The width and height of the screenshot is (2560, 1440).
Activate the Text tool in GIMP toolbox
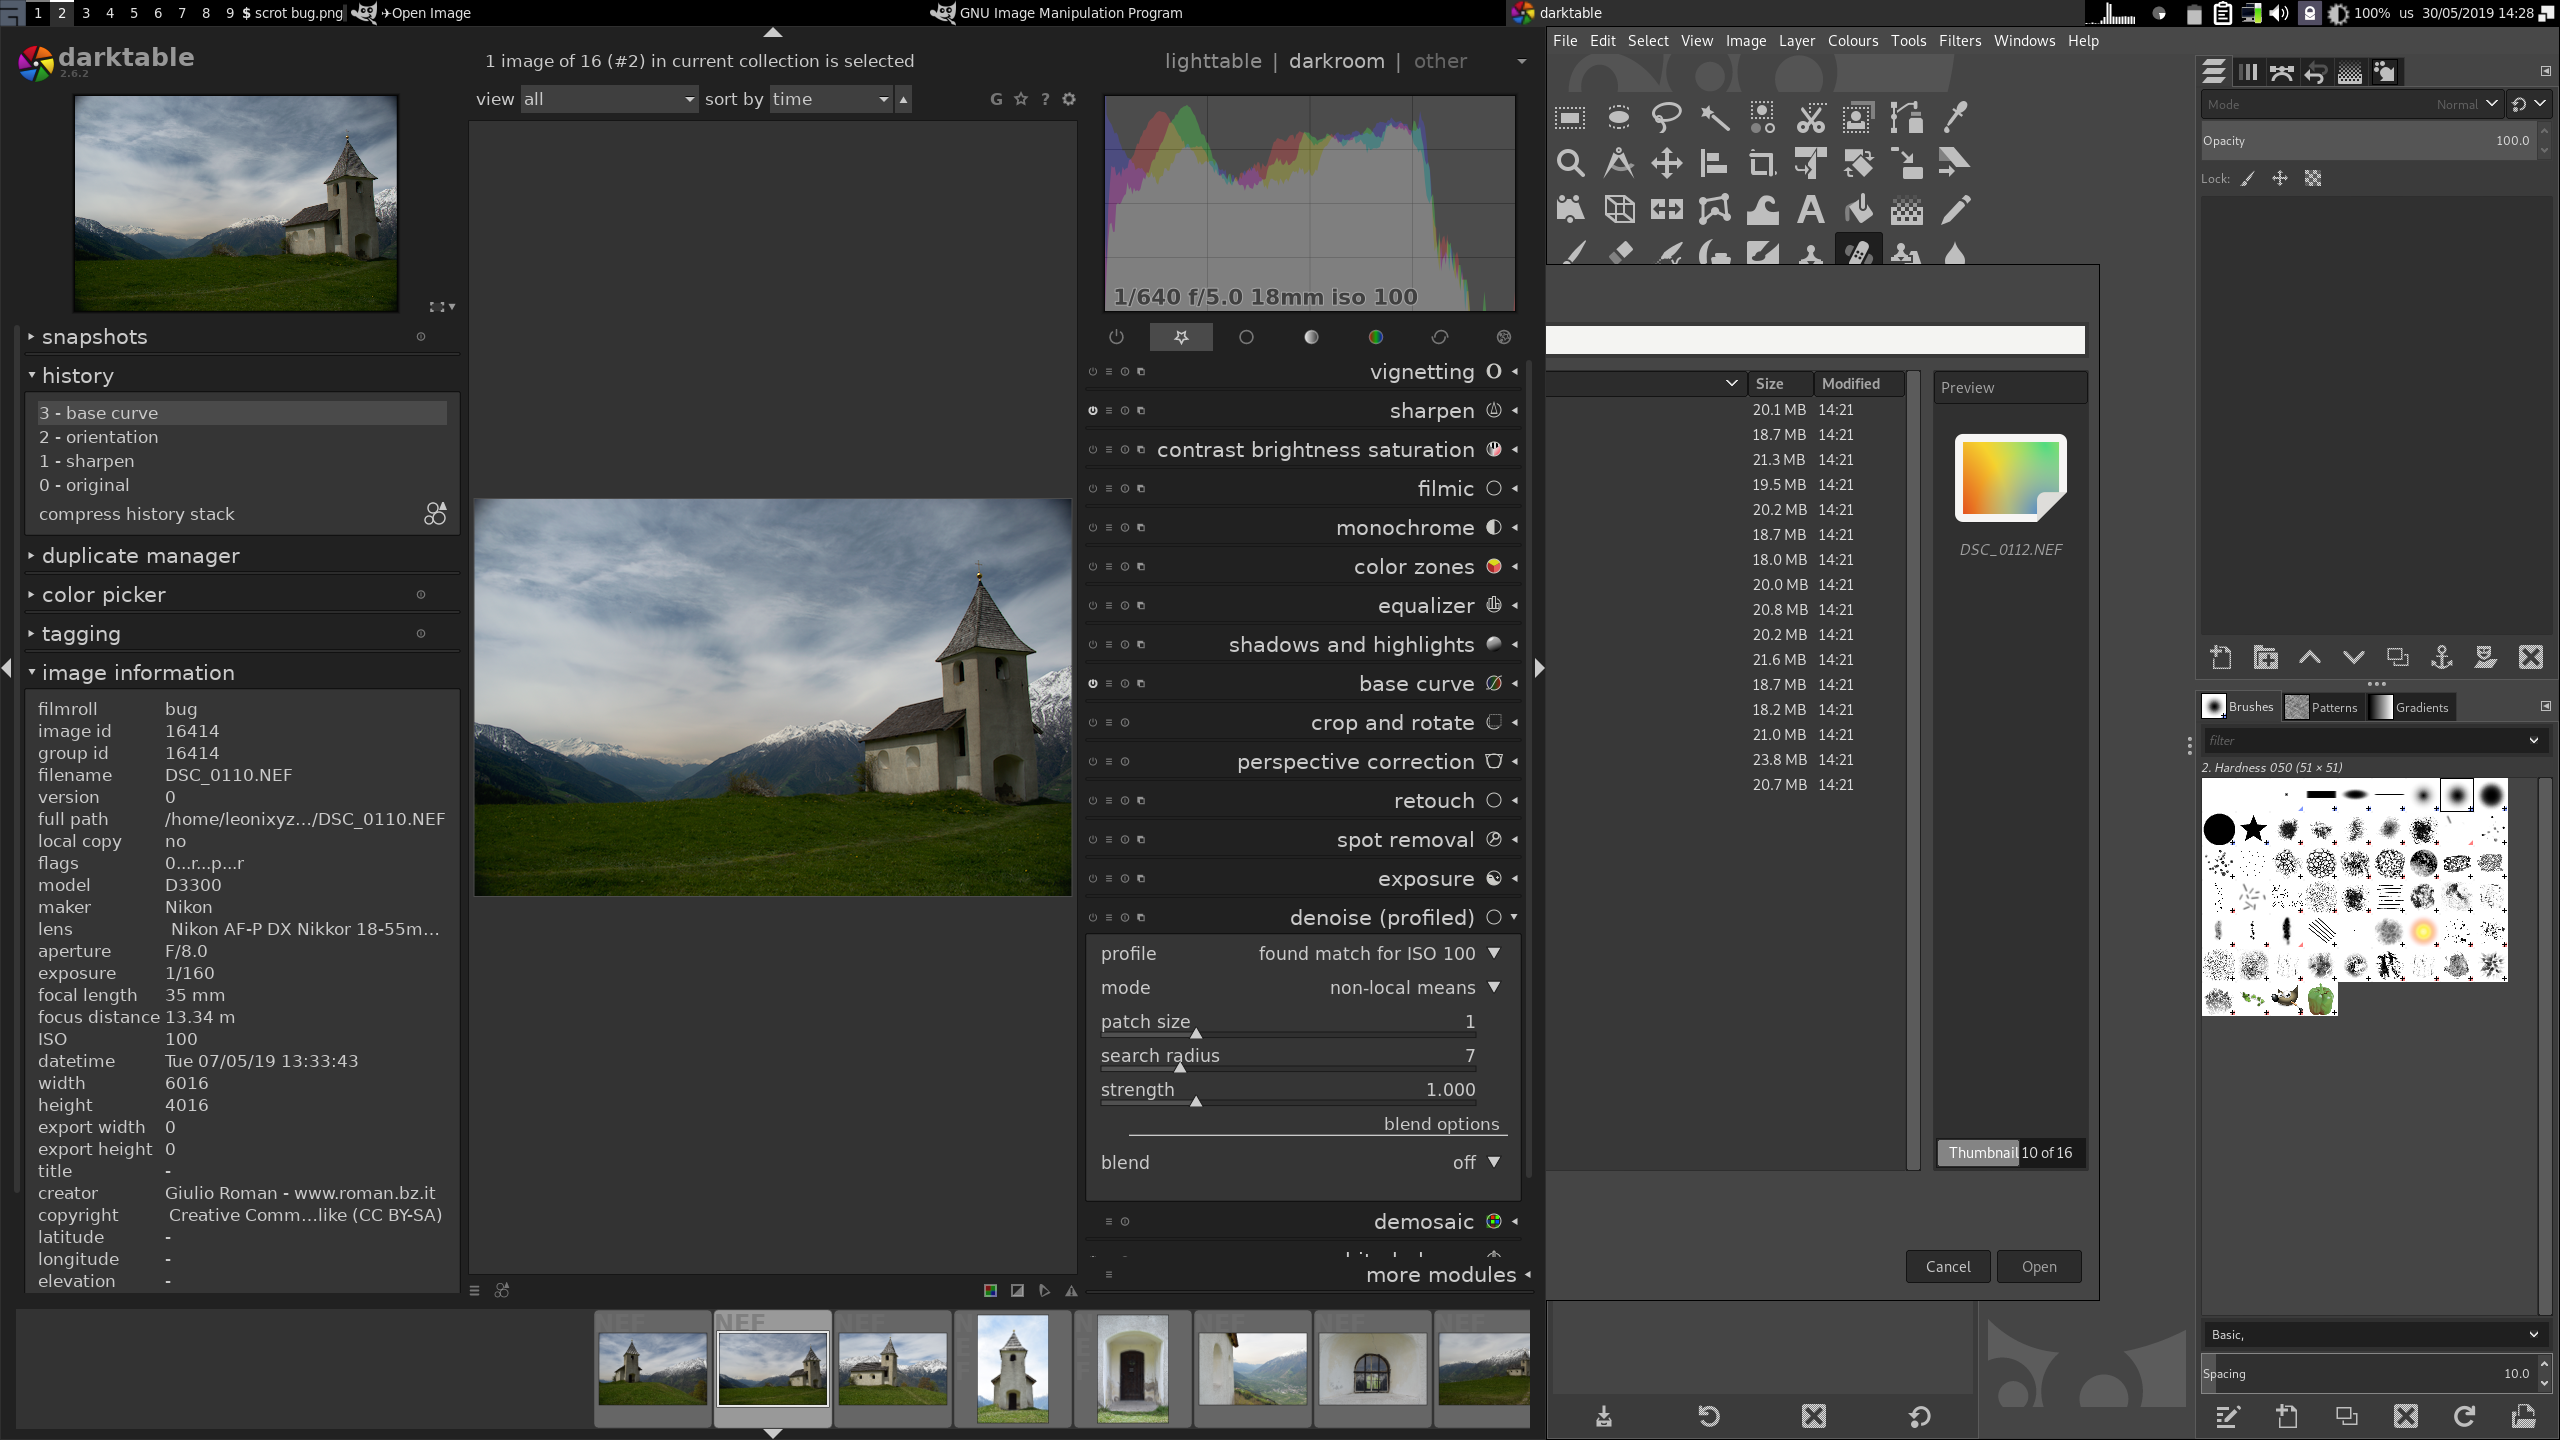click(1810, 210)
